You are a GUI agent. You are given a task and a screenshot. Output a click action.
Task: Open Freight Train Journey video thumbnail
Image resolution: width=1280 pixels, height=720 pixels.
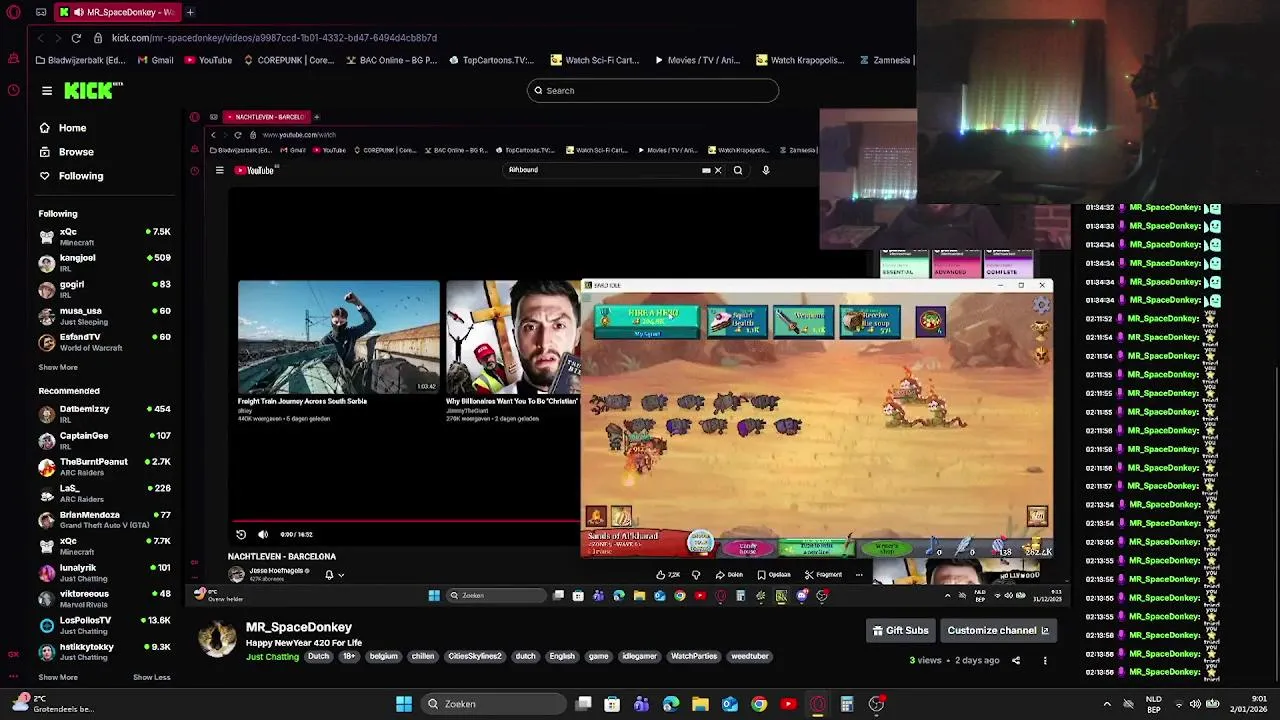click(338, 337)
